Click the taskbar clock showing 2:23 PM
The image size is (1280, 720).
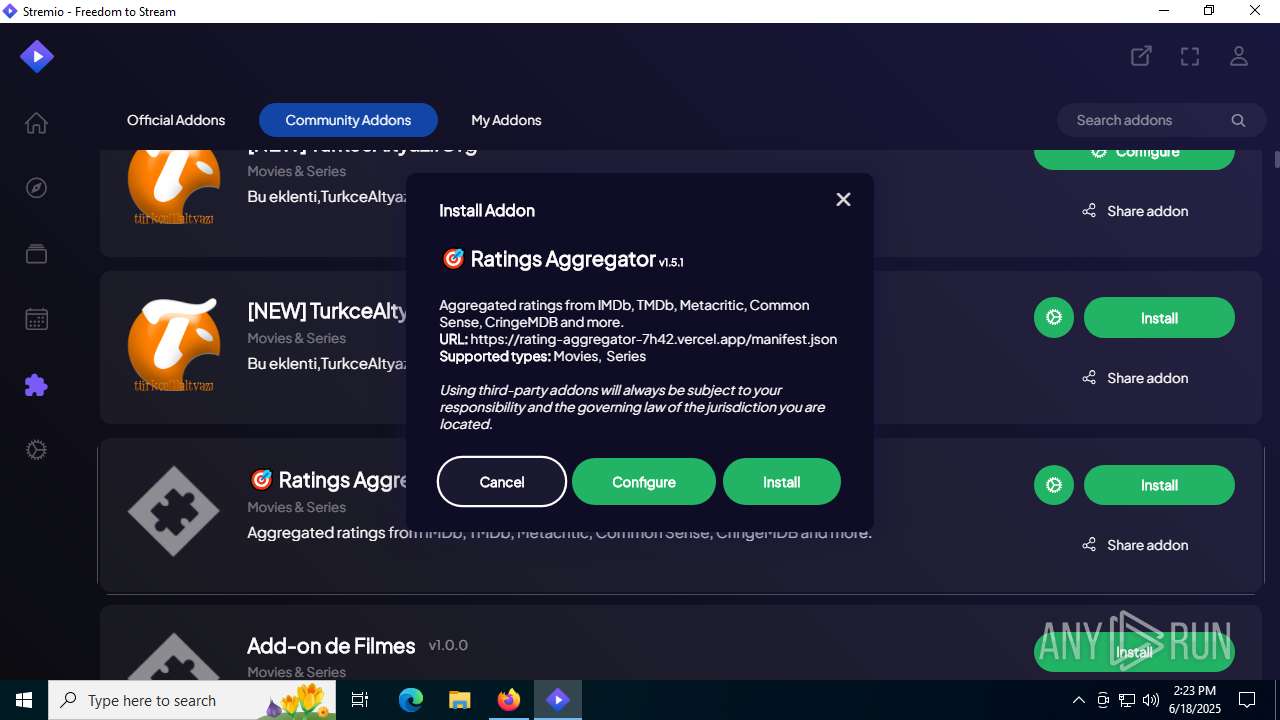coord(1194,700)
